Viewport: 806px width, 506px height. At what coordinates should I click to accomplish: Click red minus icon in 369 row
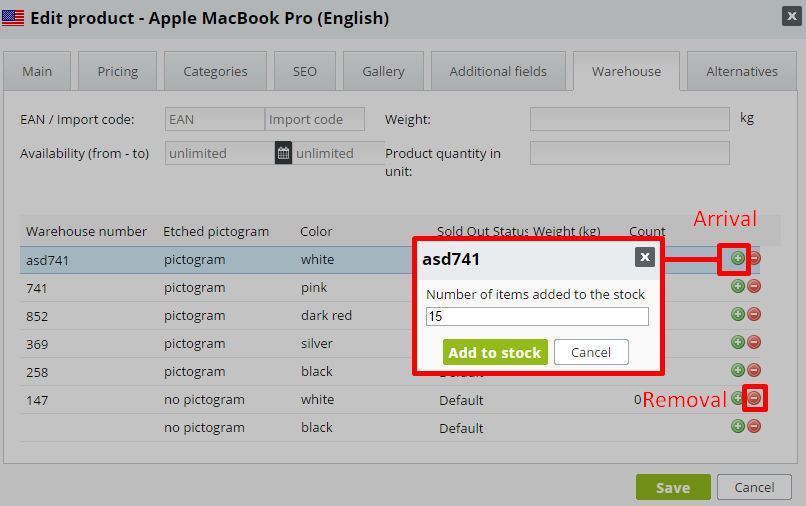[x=754, y=342]
